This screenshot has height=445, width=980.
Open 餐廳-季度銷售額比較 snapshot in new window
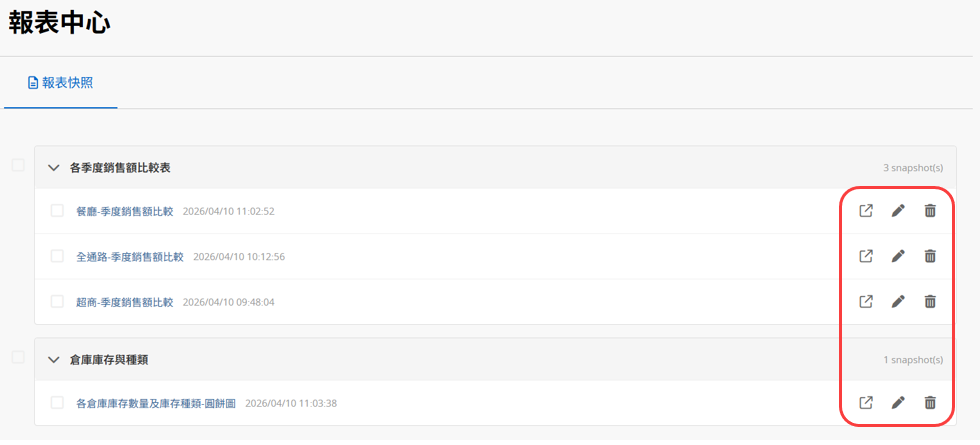tap(866, 211)
